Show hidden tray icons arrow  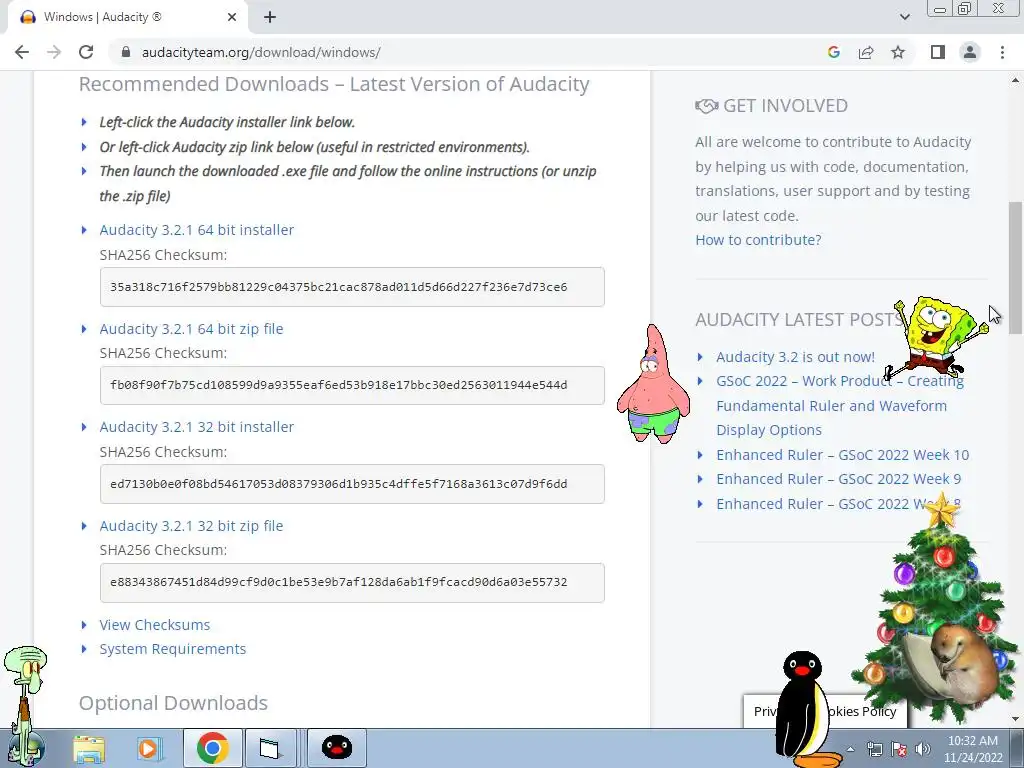(850, 749)
